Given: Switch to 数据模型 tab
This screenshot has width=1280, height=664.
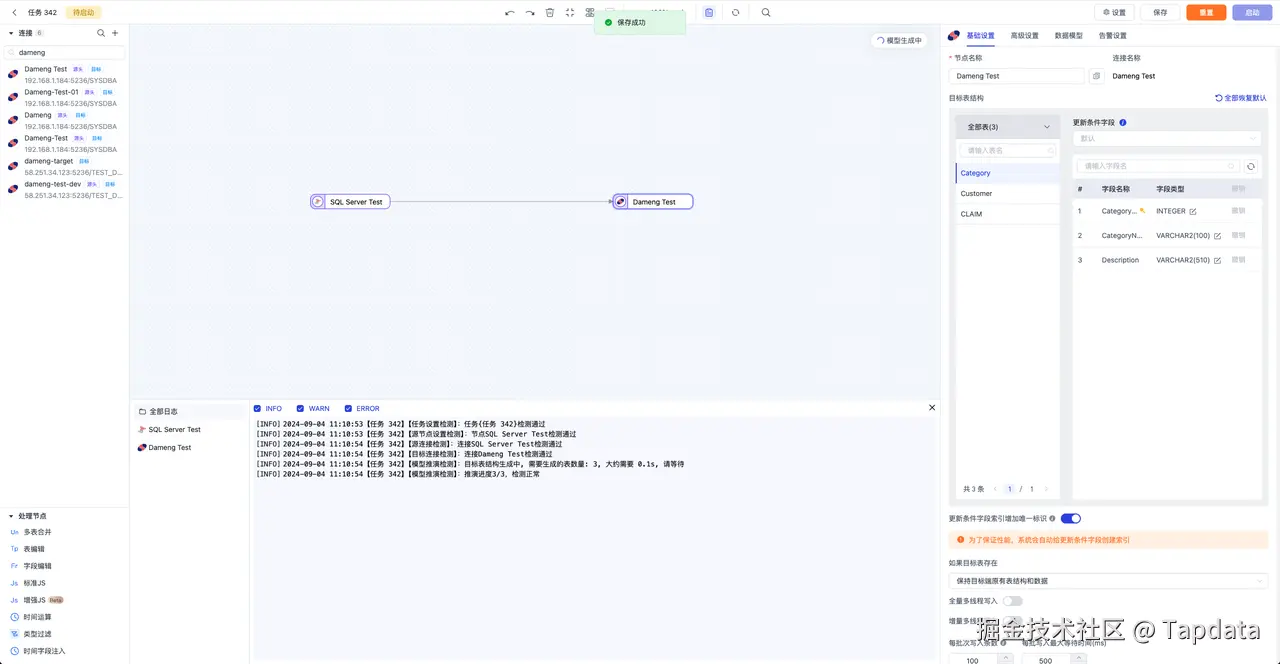Looking at the screenshot, I should 1068,36.
